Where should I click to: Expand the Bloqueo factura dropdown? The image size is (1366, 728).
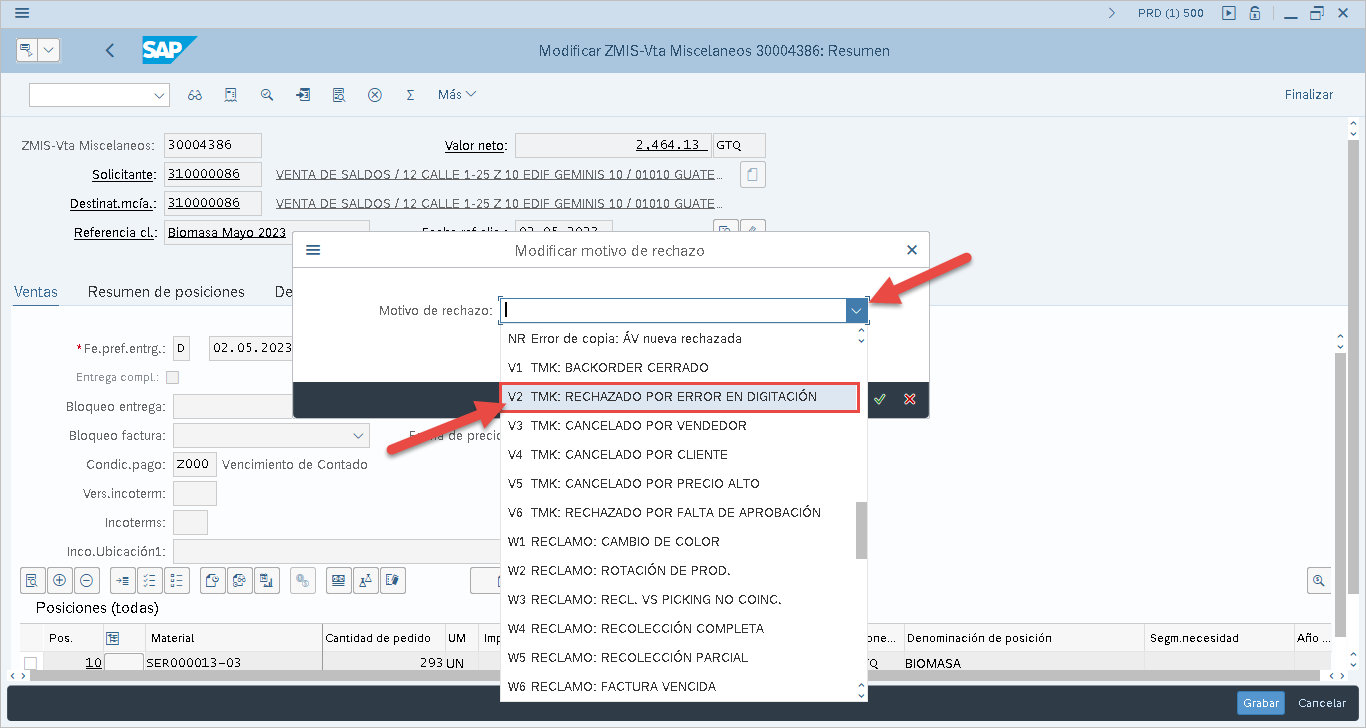359,436
